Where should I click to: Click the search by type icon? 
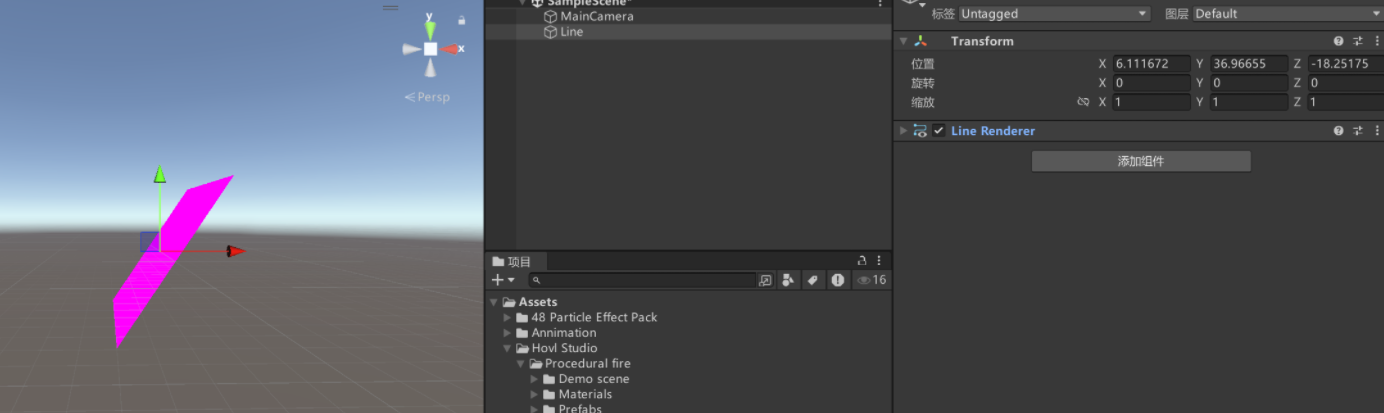point(789,281)
